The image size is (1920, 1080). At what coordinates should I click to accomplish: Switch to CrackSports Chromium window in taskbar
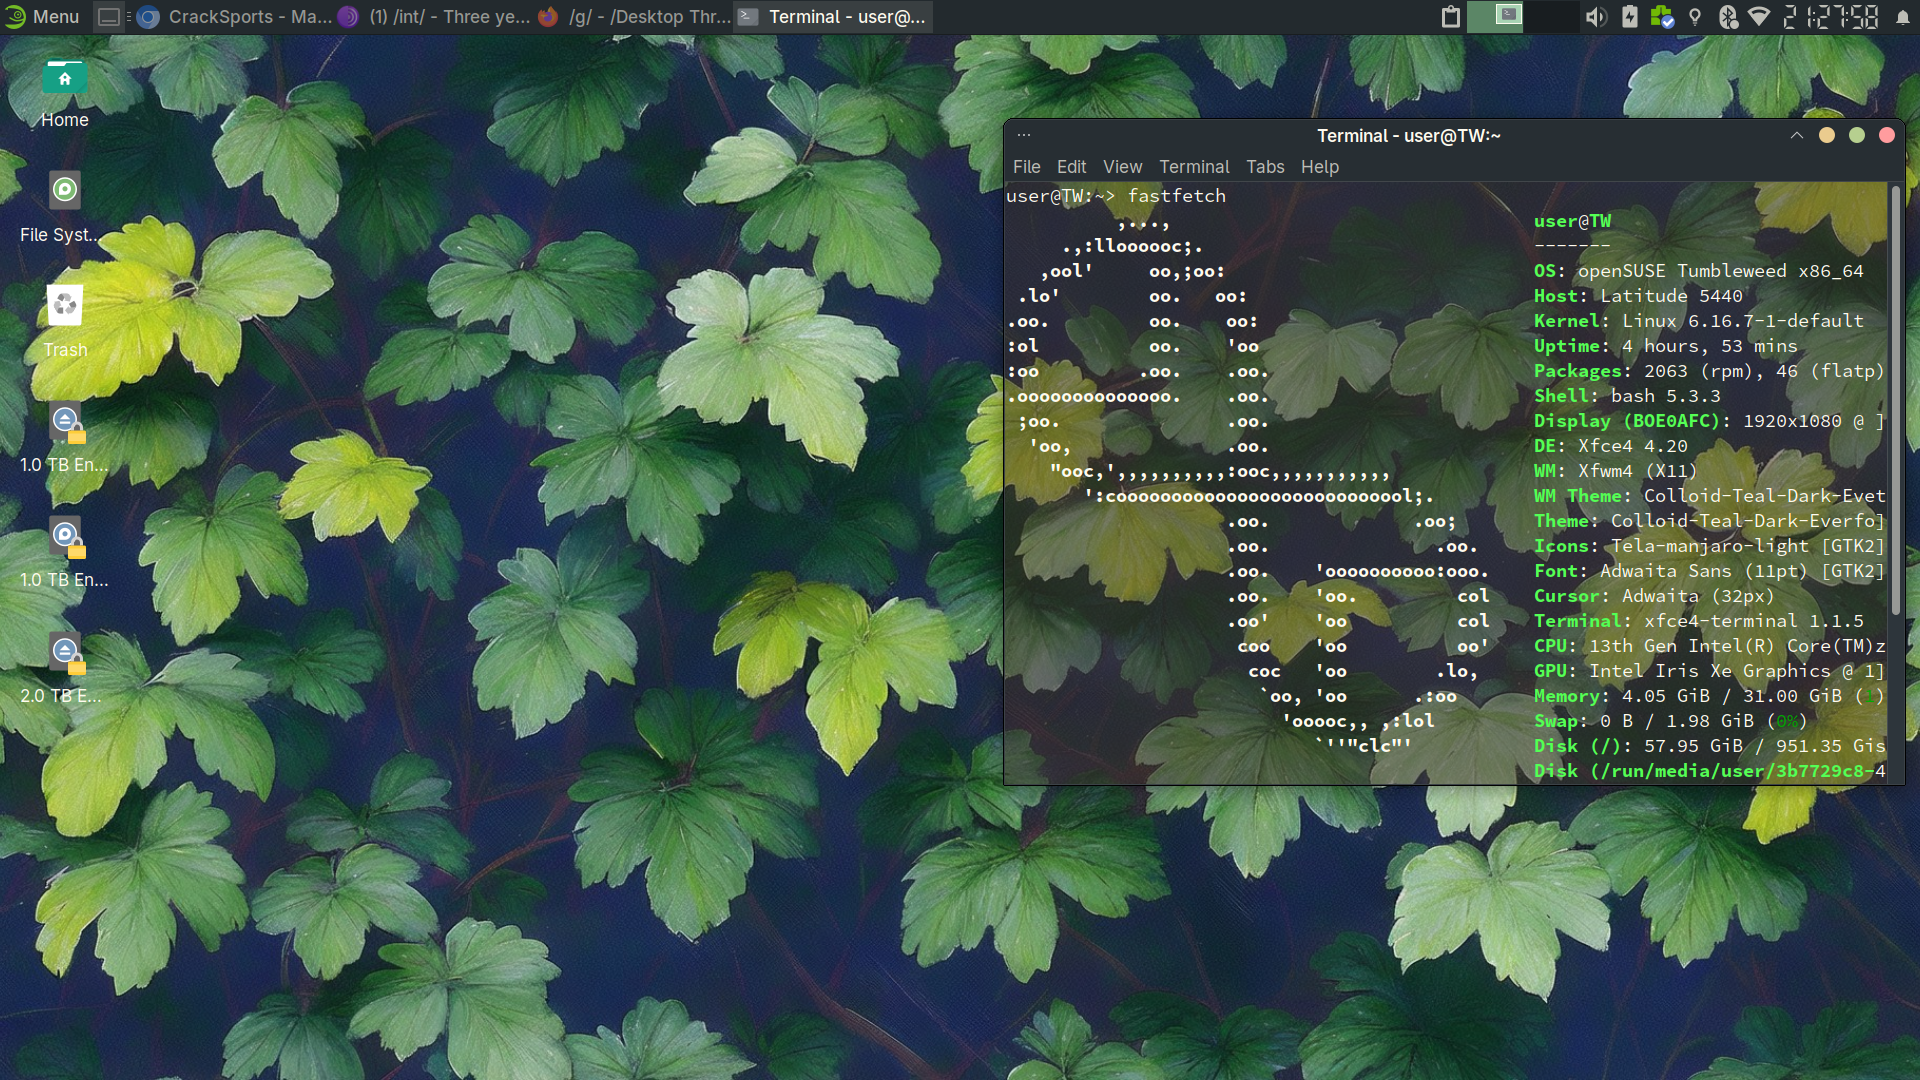(234, 17)
